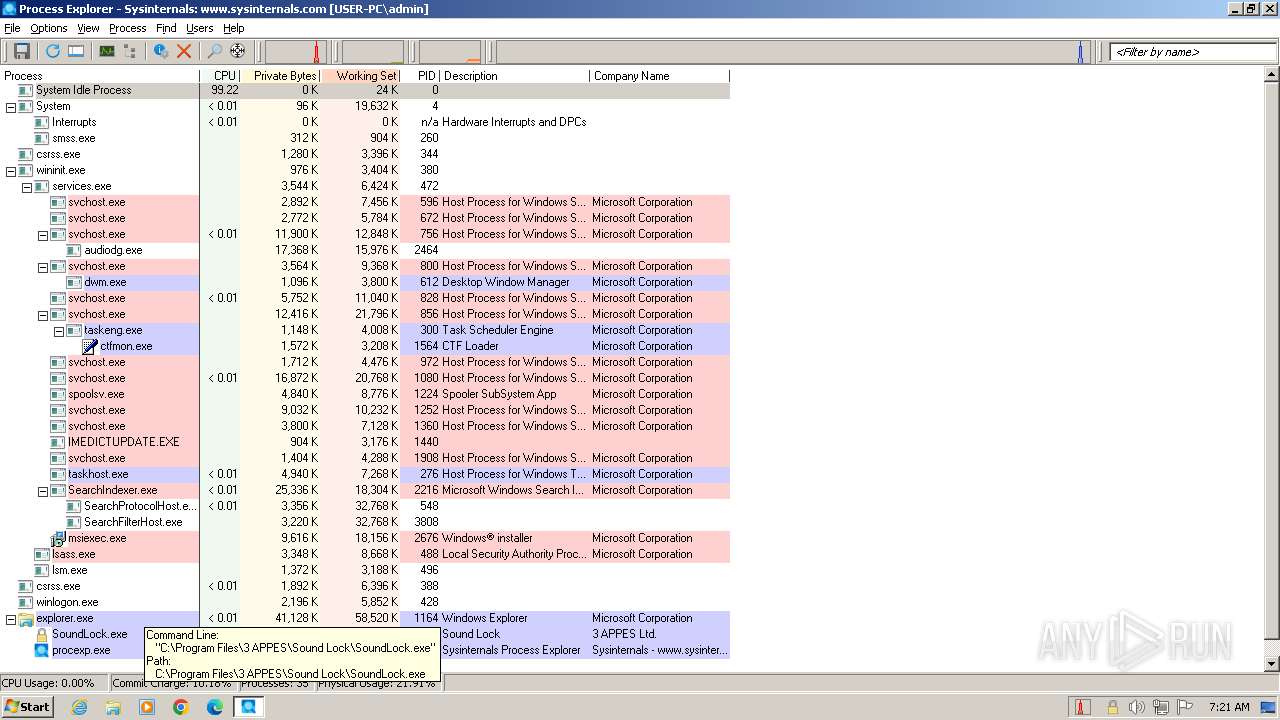
Task: Sort by Private Bytes column header
Action: point(281,75)
